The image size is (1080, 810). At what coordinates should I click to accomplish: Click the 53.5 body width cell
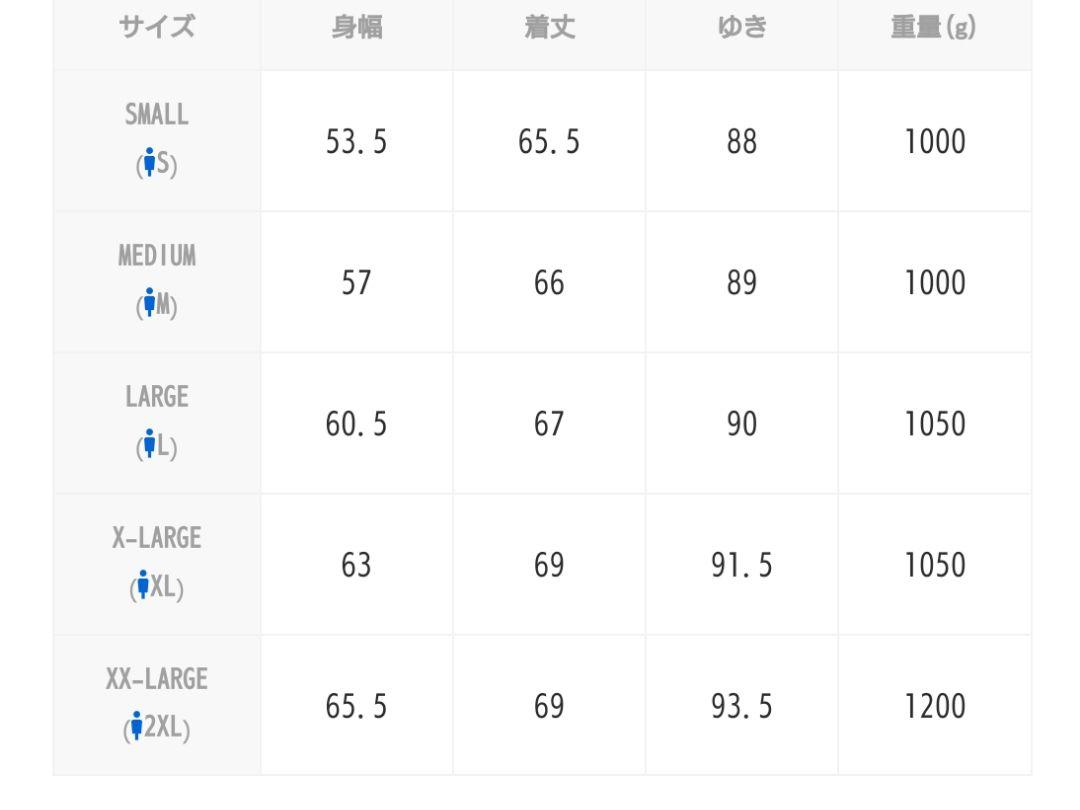[357, 141]
